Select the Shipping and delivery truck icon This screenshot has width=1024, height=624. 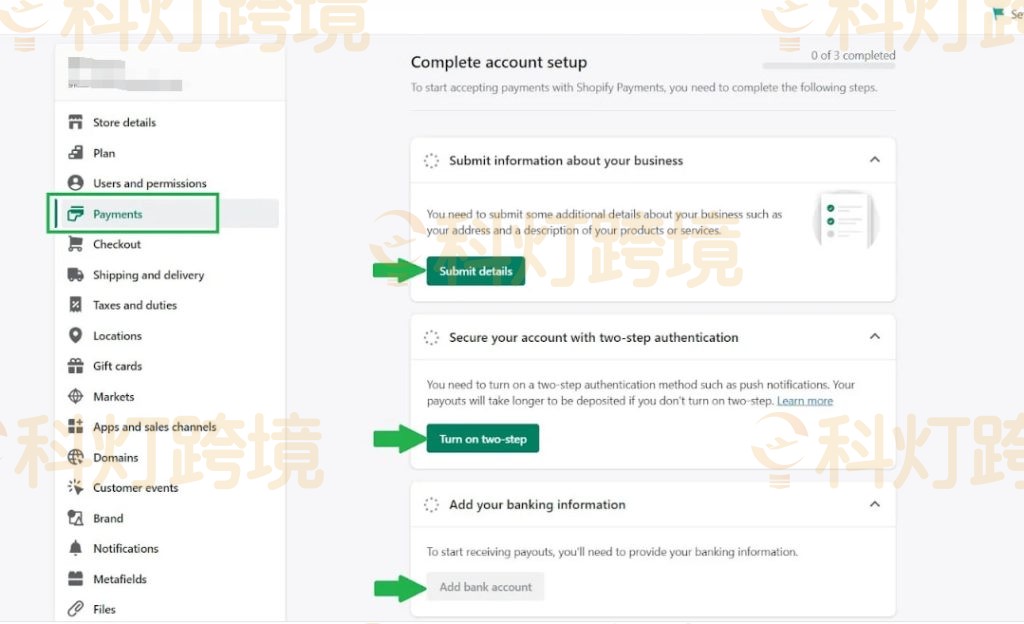point(78,274)
